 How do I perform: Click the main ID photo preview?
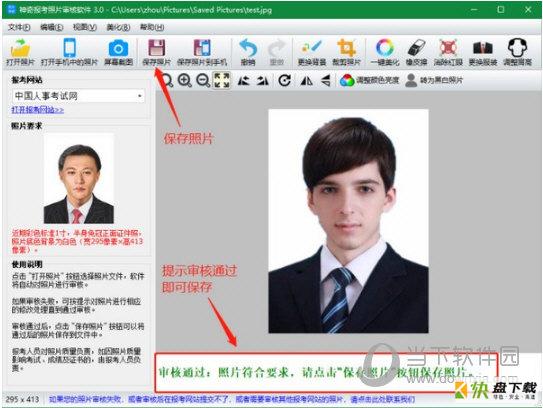point(348,221)
